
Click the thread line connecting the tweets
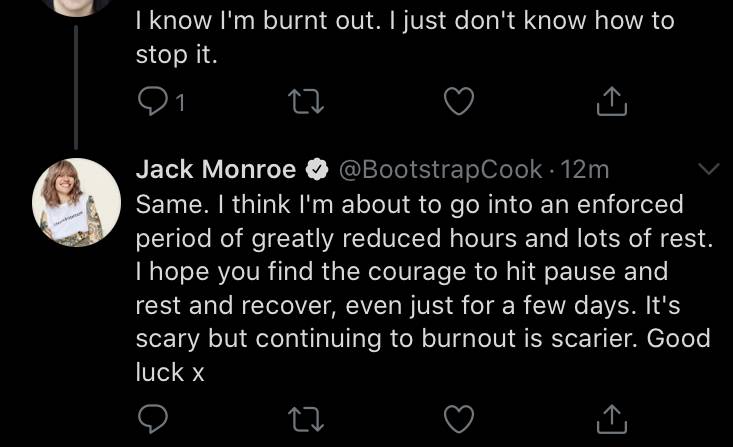tap(76, 87)
